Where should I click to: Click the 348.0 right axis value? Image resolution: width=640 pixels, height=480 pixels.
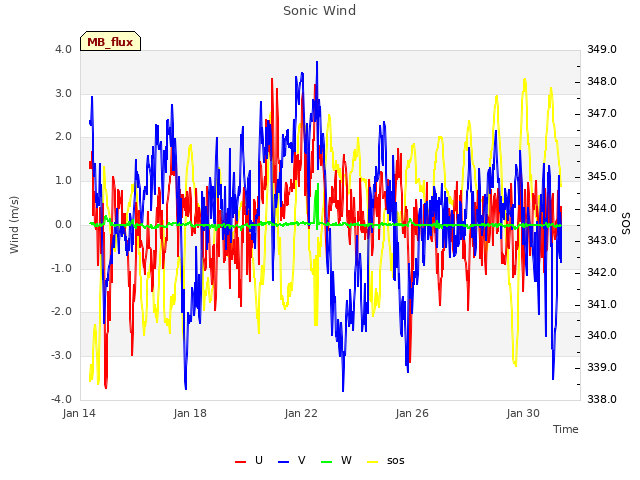(602, 82)
